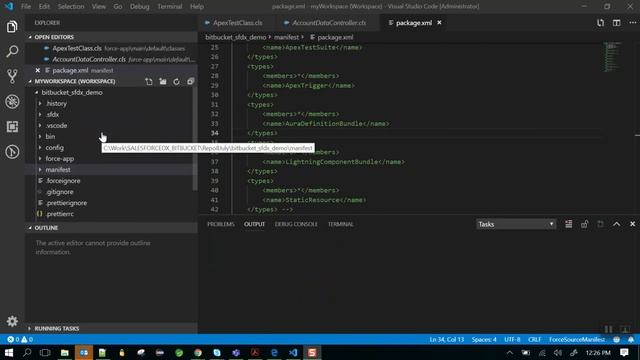Screen dimensions: 640x360
Task: Collapse the MYWORKSPACE section
Action: [x=74, y=82]
